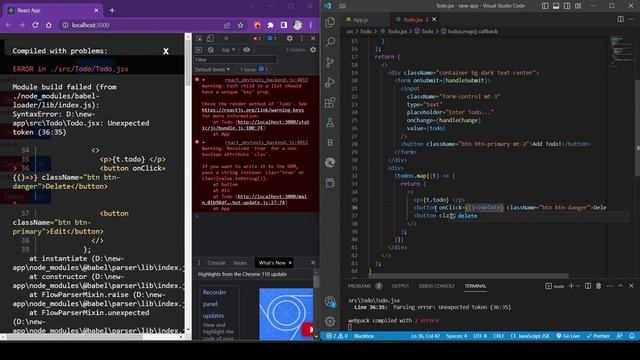
Task: Create a new terminal with the plus icon
Action: 571,286
